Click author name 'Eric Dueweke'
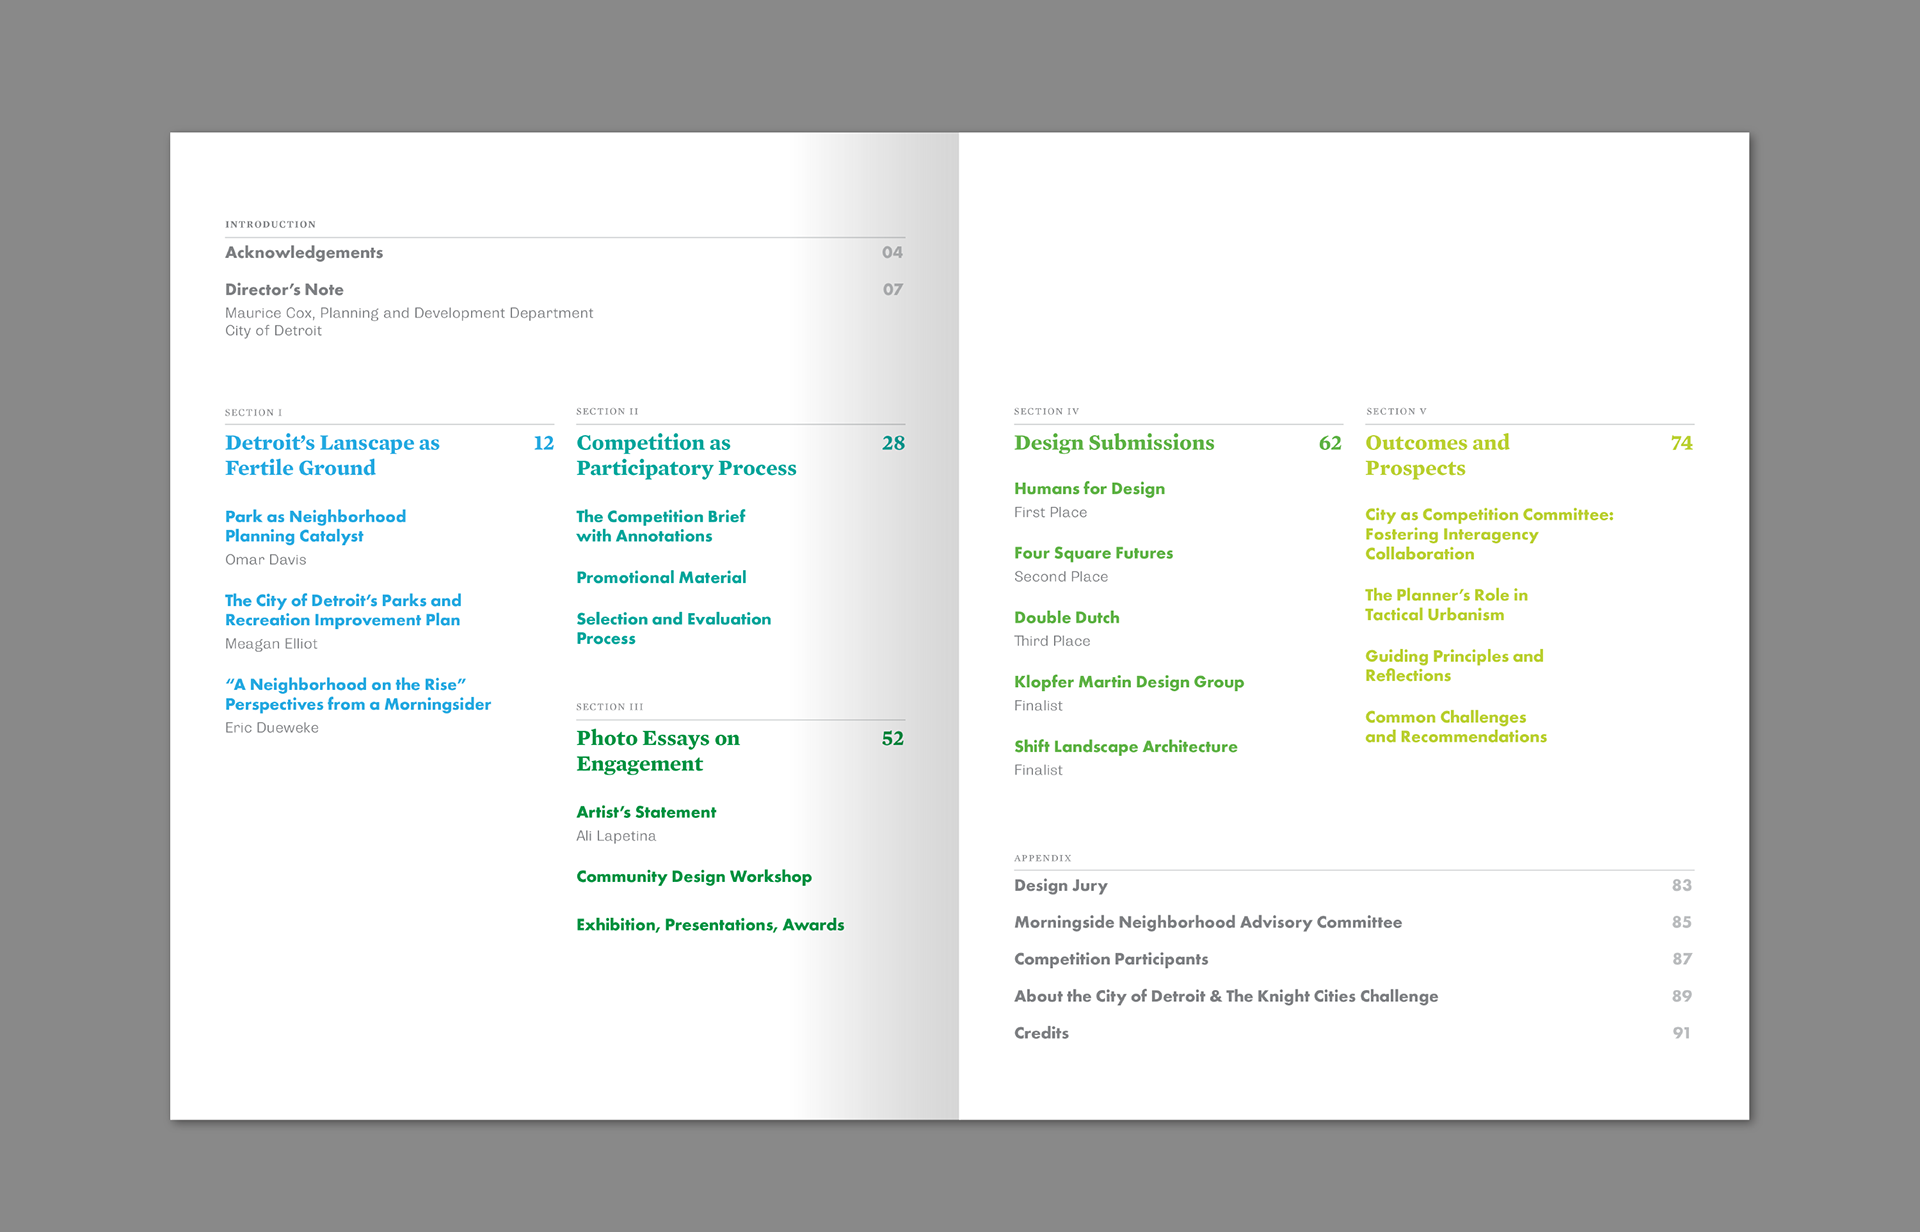 [x=272, y=728]
